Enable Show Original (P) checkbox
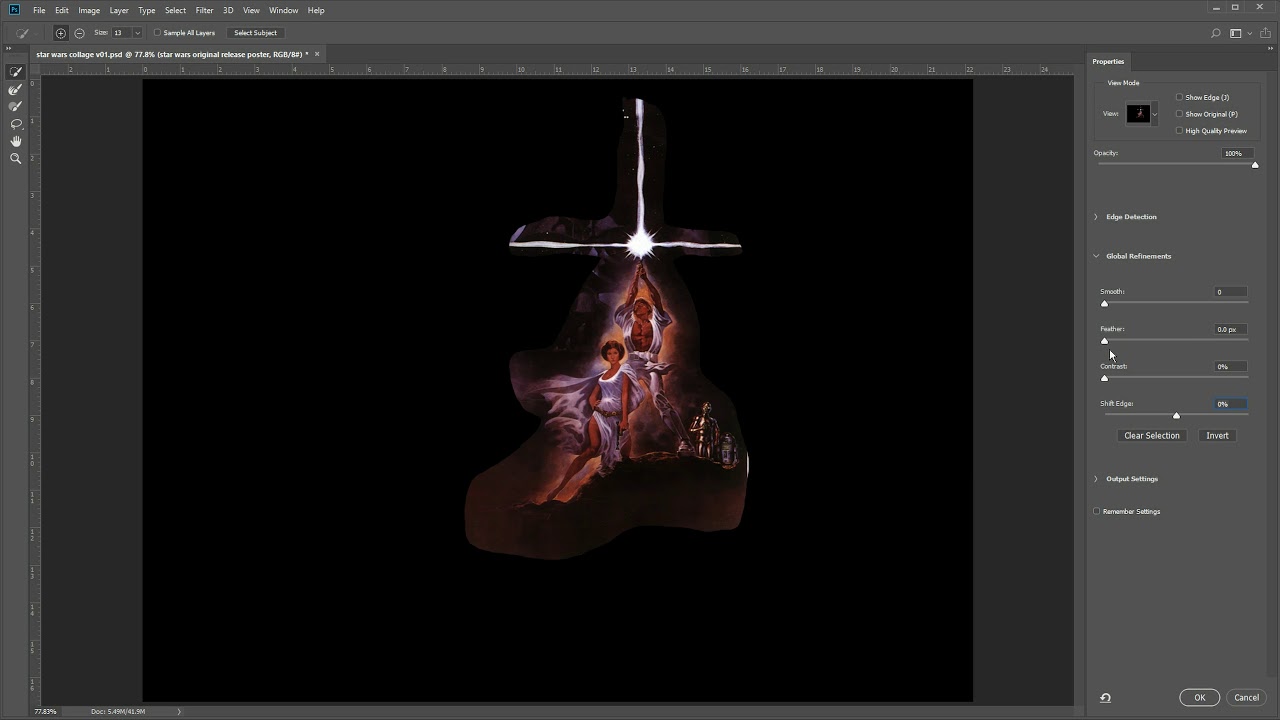Image resolution: width=1280 pixels, height=720 pixels. point(1180,114)
